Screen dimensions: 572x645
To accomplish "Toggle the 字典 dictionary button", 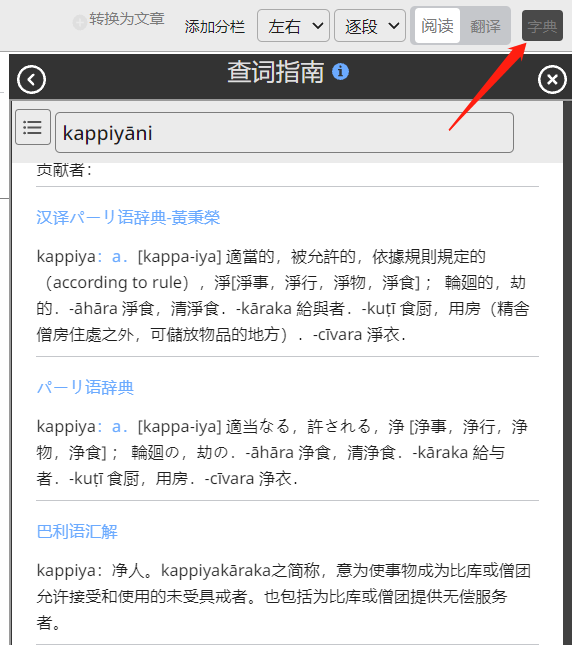I will (x=542, y=26).
